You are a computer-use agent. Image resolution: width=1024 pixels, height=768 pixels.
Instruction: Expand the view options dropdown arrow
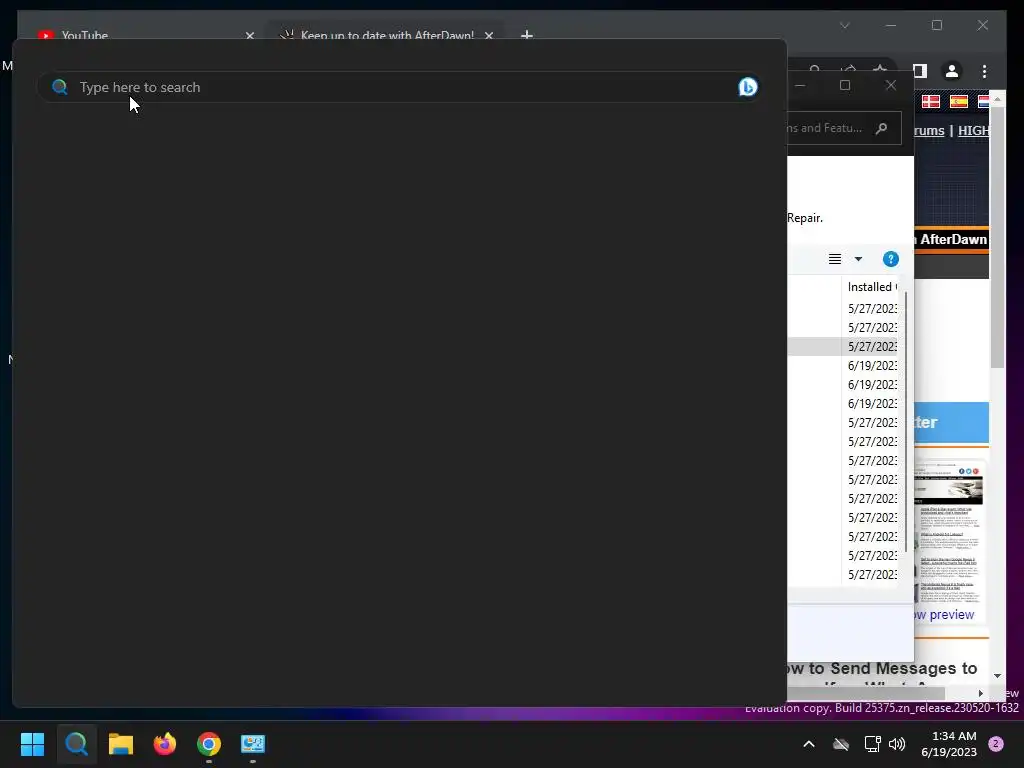[858, 259]
